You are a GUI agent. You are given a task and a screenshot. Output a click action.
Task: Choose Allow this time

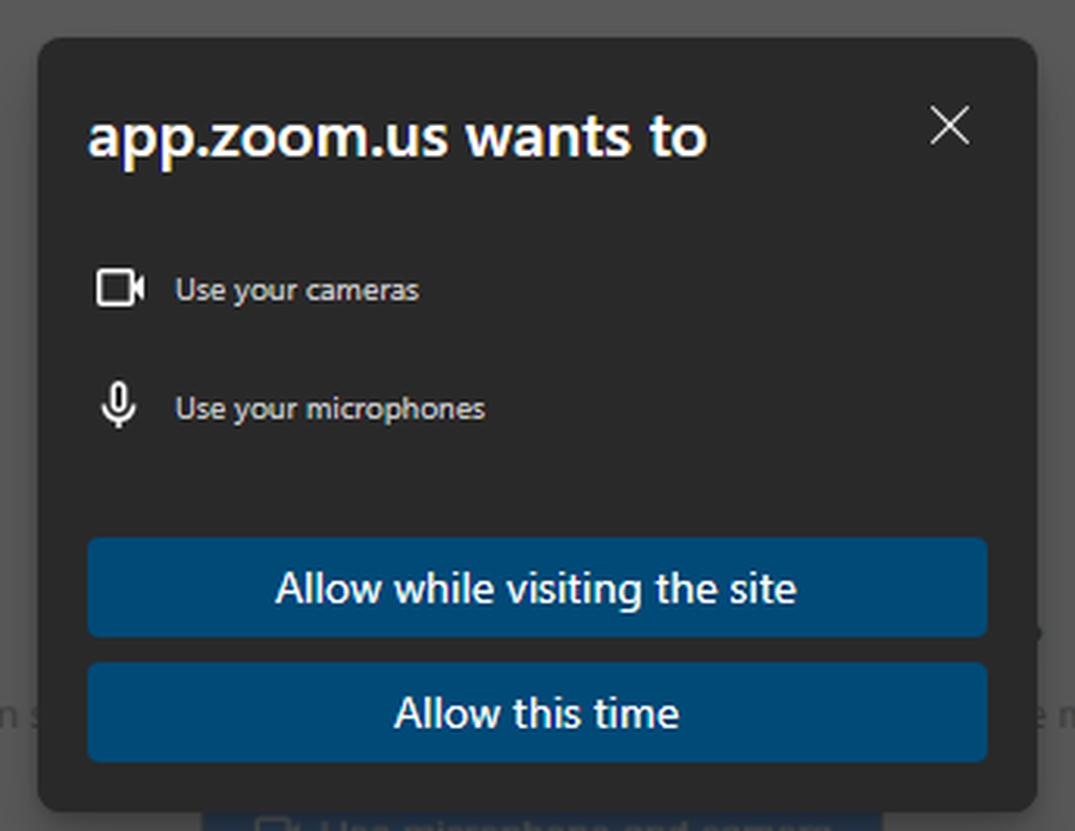tap(537, 713)
